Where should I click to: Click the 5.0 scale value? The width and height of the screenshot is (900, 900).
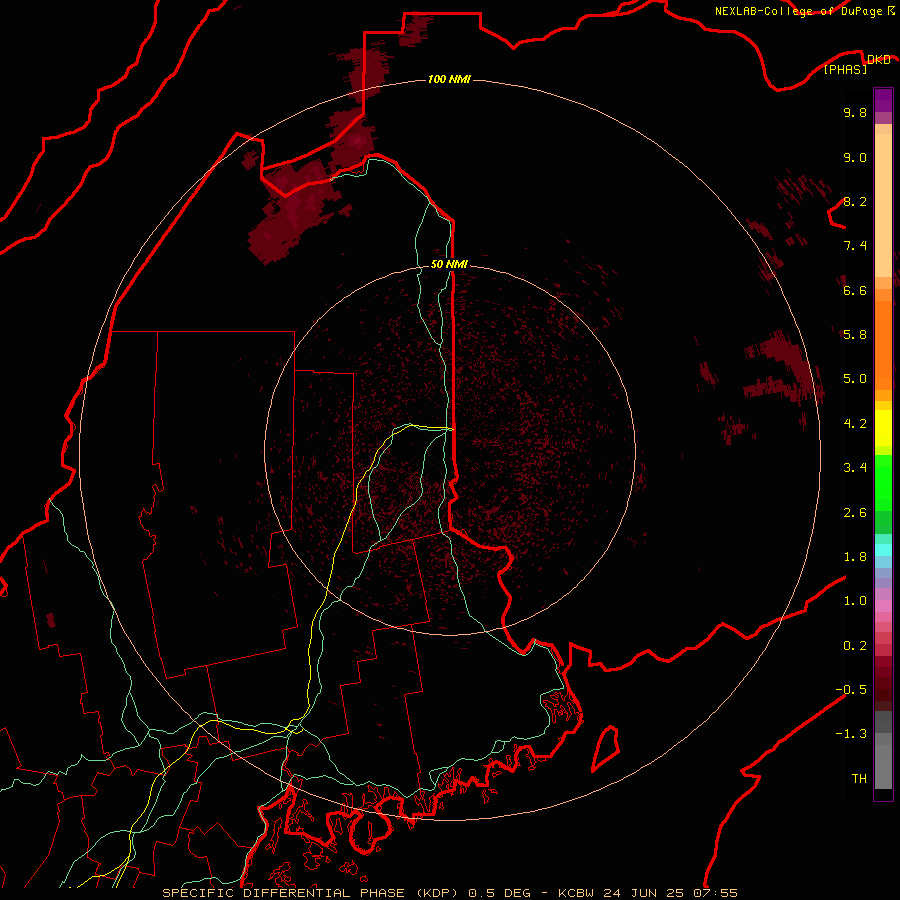click(855, 379)
